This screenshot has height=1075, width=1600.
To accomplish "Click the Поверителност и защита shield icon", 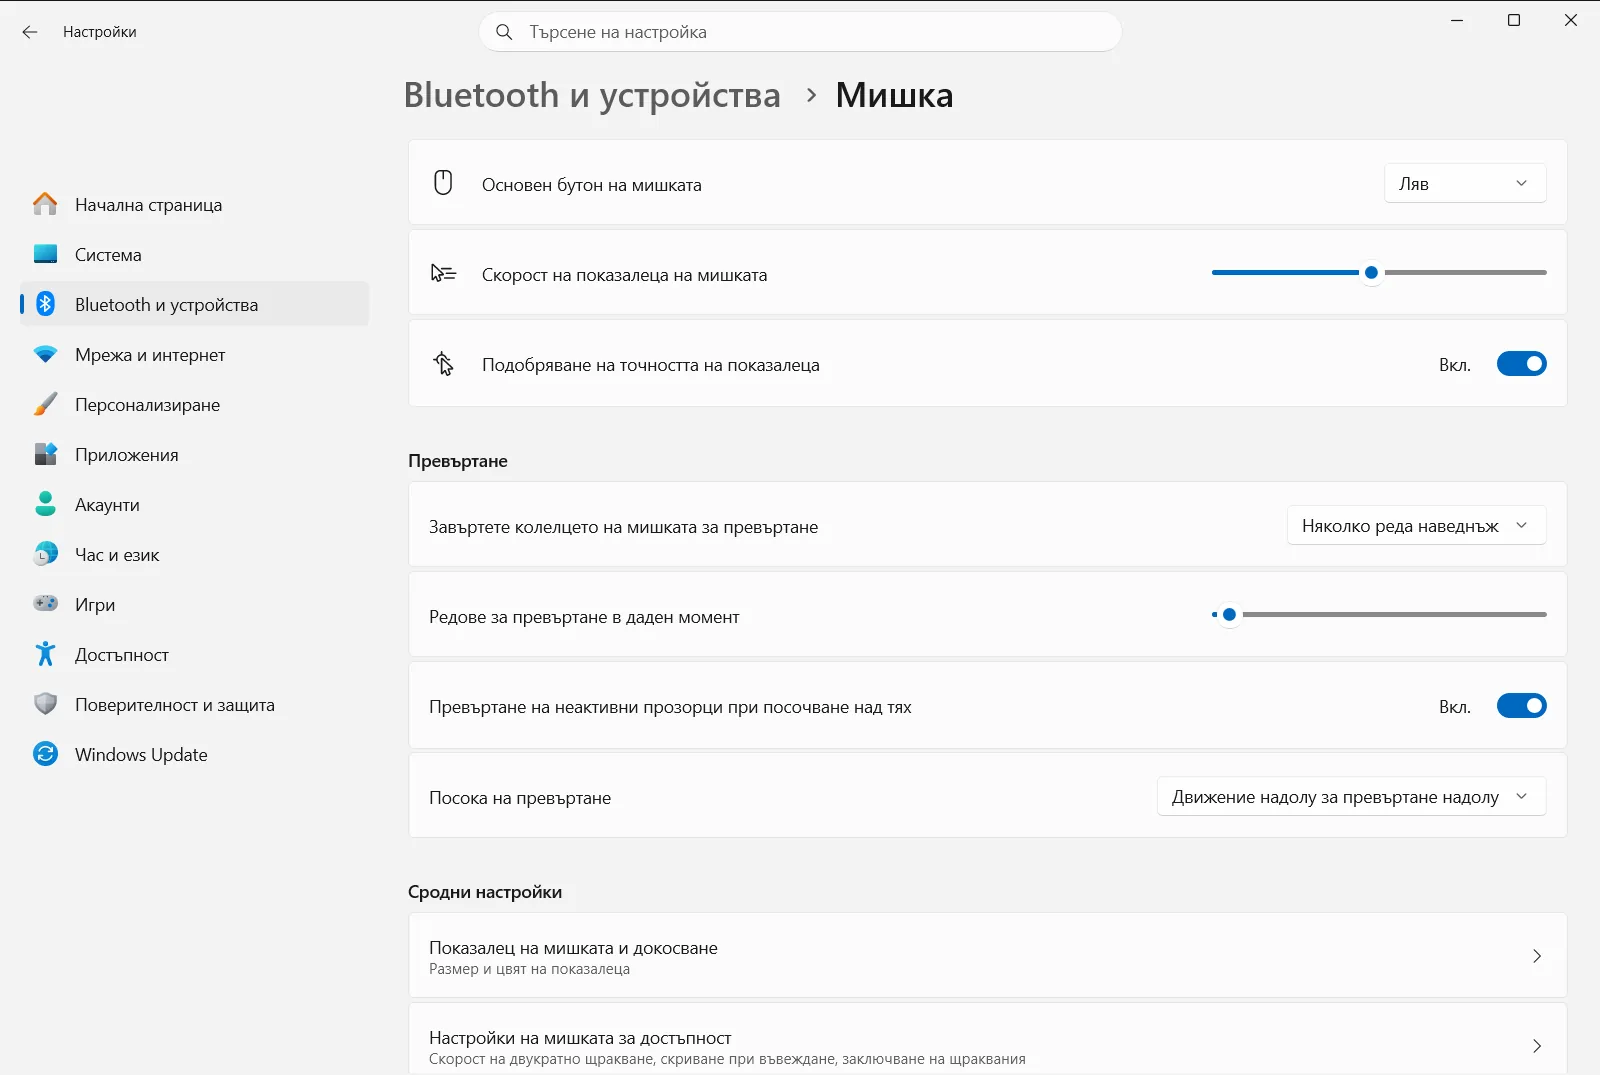I will click(x=45, y=704).
